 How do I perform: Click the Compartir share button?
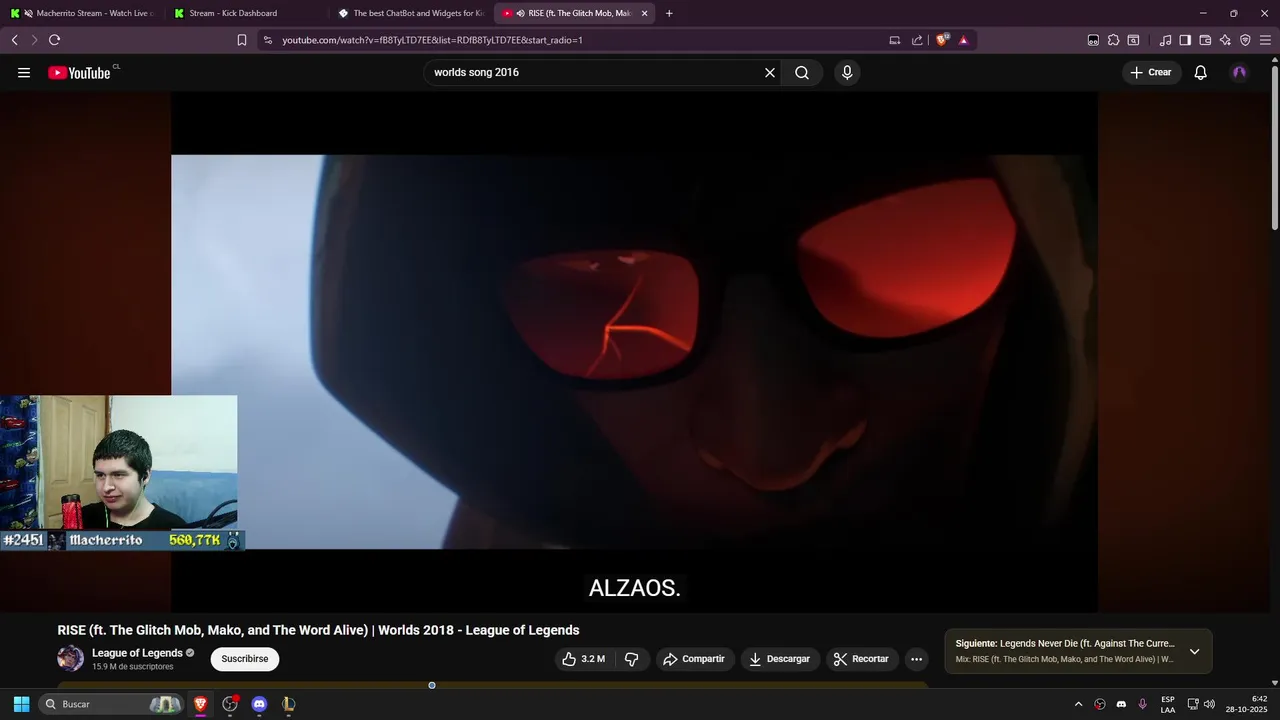694,659
